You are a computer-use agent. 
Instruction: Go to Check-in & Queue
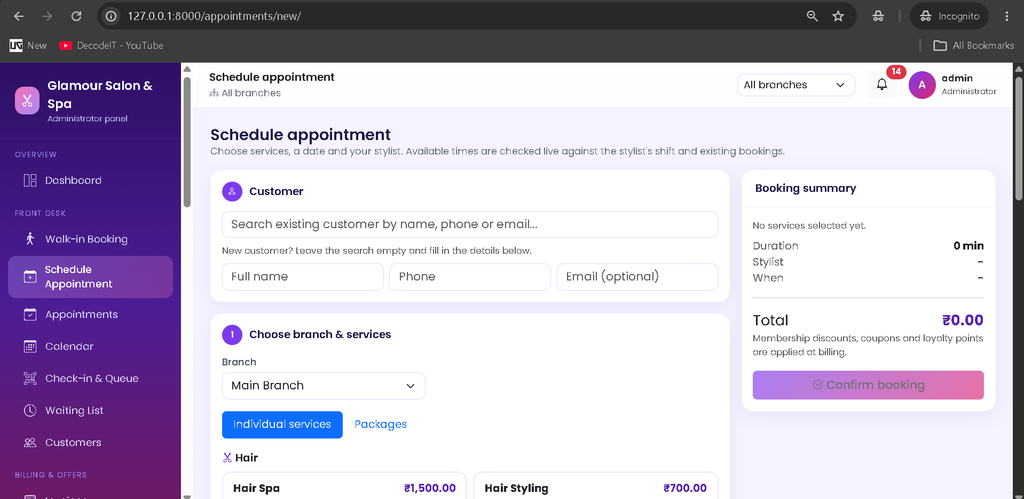90,378
